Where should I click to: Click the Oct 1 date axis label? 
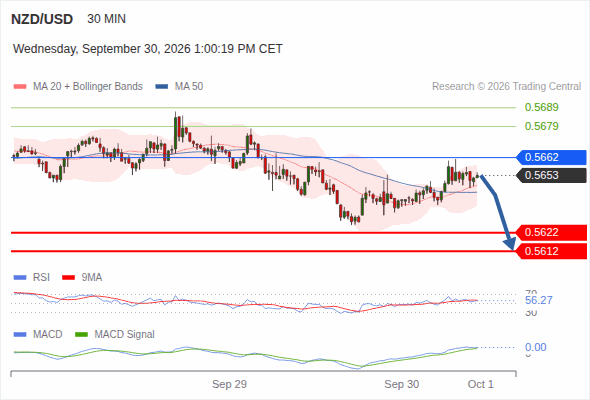(480, 384)
